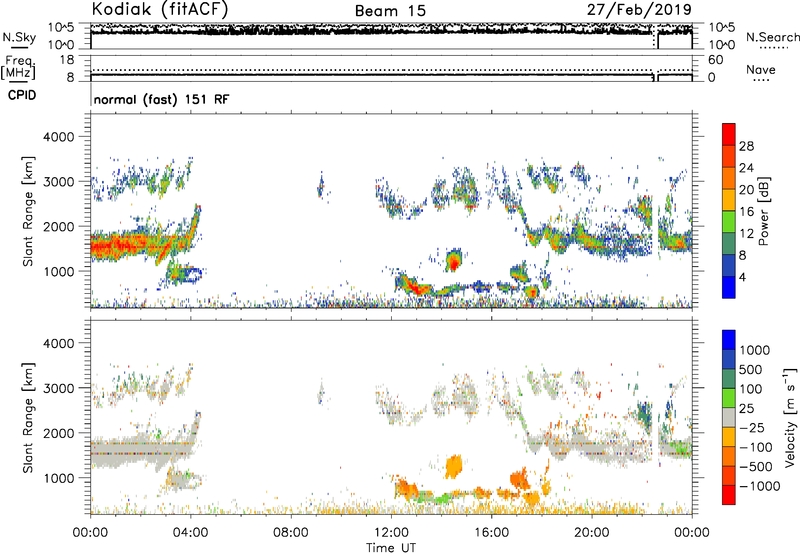Click the '18' tick on the frequency axis
Viewport: 800px width, 554px height.
click(x=67, y=60)
